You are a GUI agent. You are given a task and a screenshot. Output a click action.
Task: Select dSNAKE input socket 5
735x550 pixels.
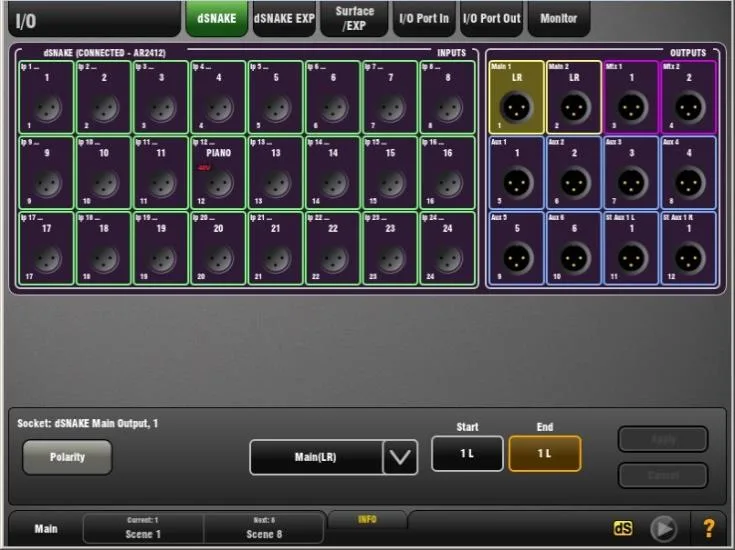point(275,98)
